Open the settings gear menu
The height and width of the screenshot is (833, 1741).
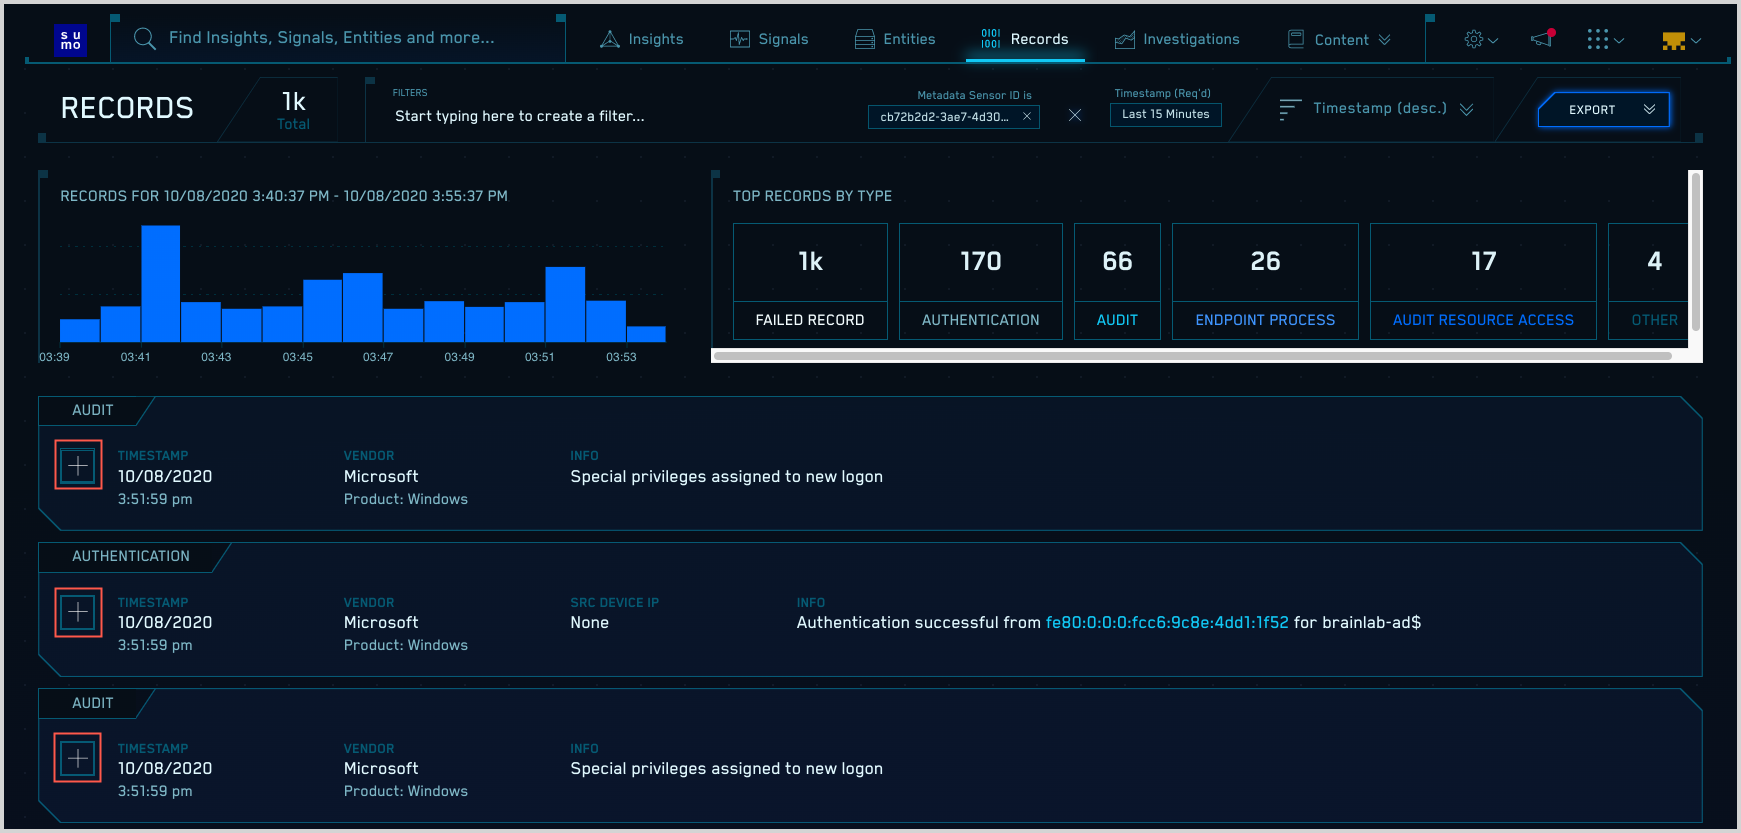pos(1481,39)
